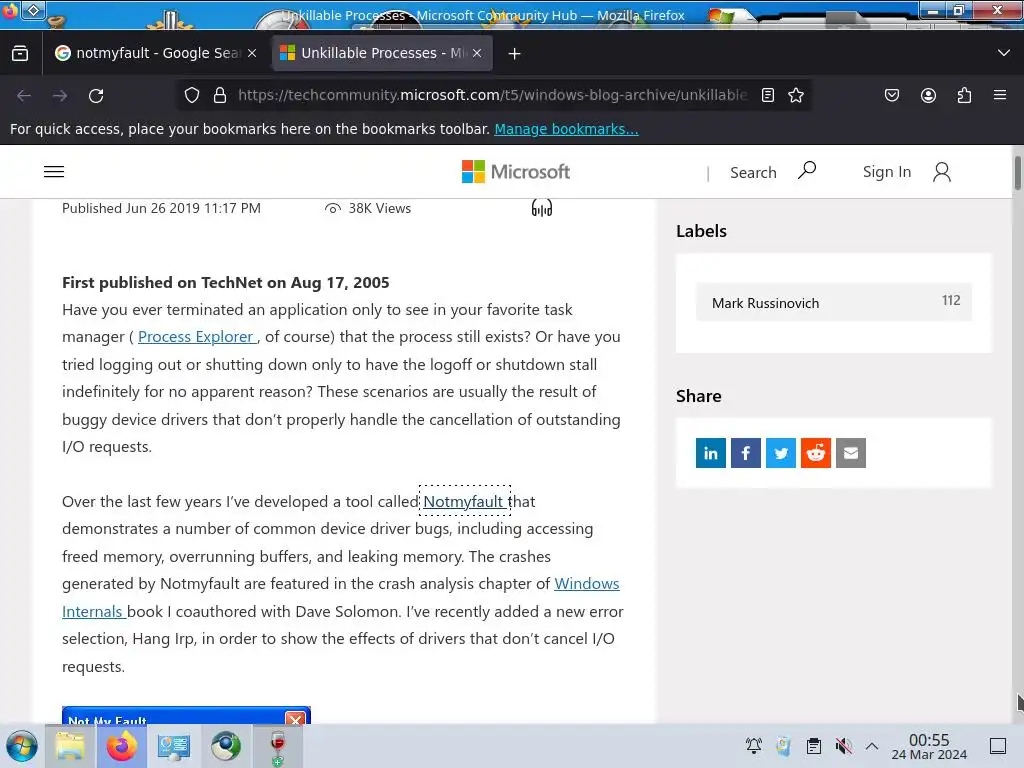Show site security padlock info
1024x768 pixels.
[x=220, y=95]
